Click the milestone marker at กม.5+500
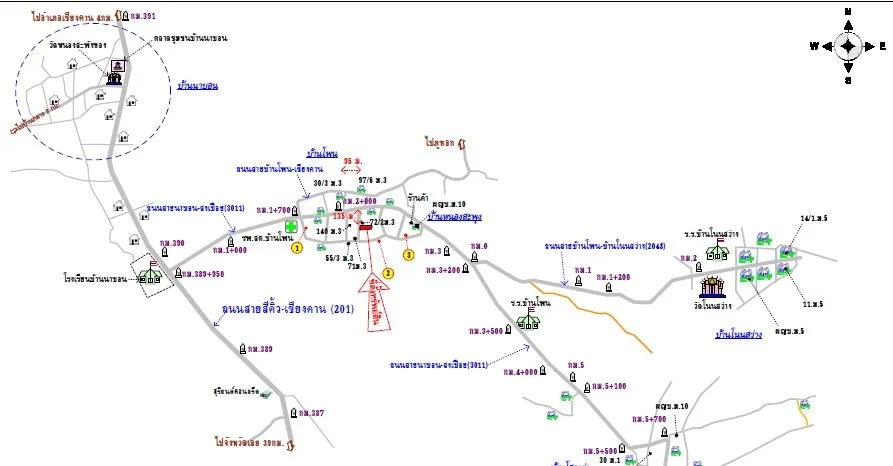Image resolution: width=893 pixels, height=466 pixels. (x=622, y=449)
